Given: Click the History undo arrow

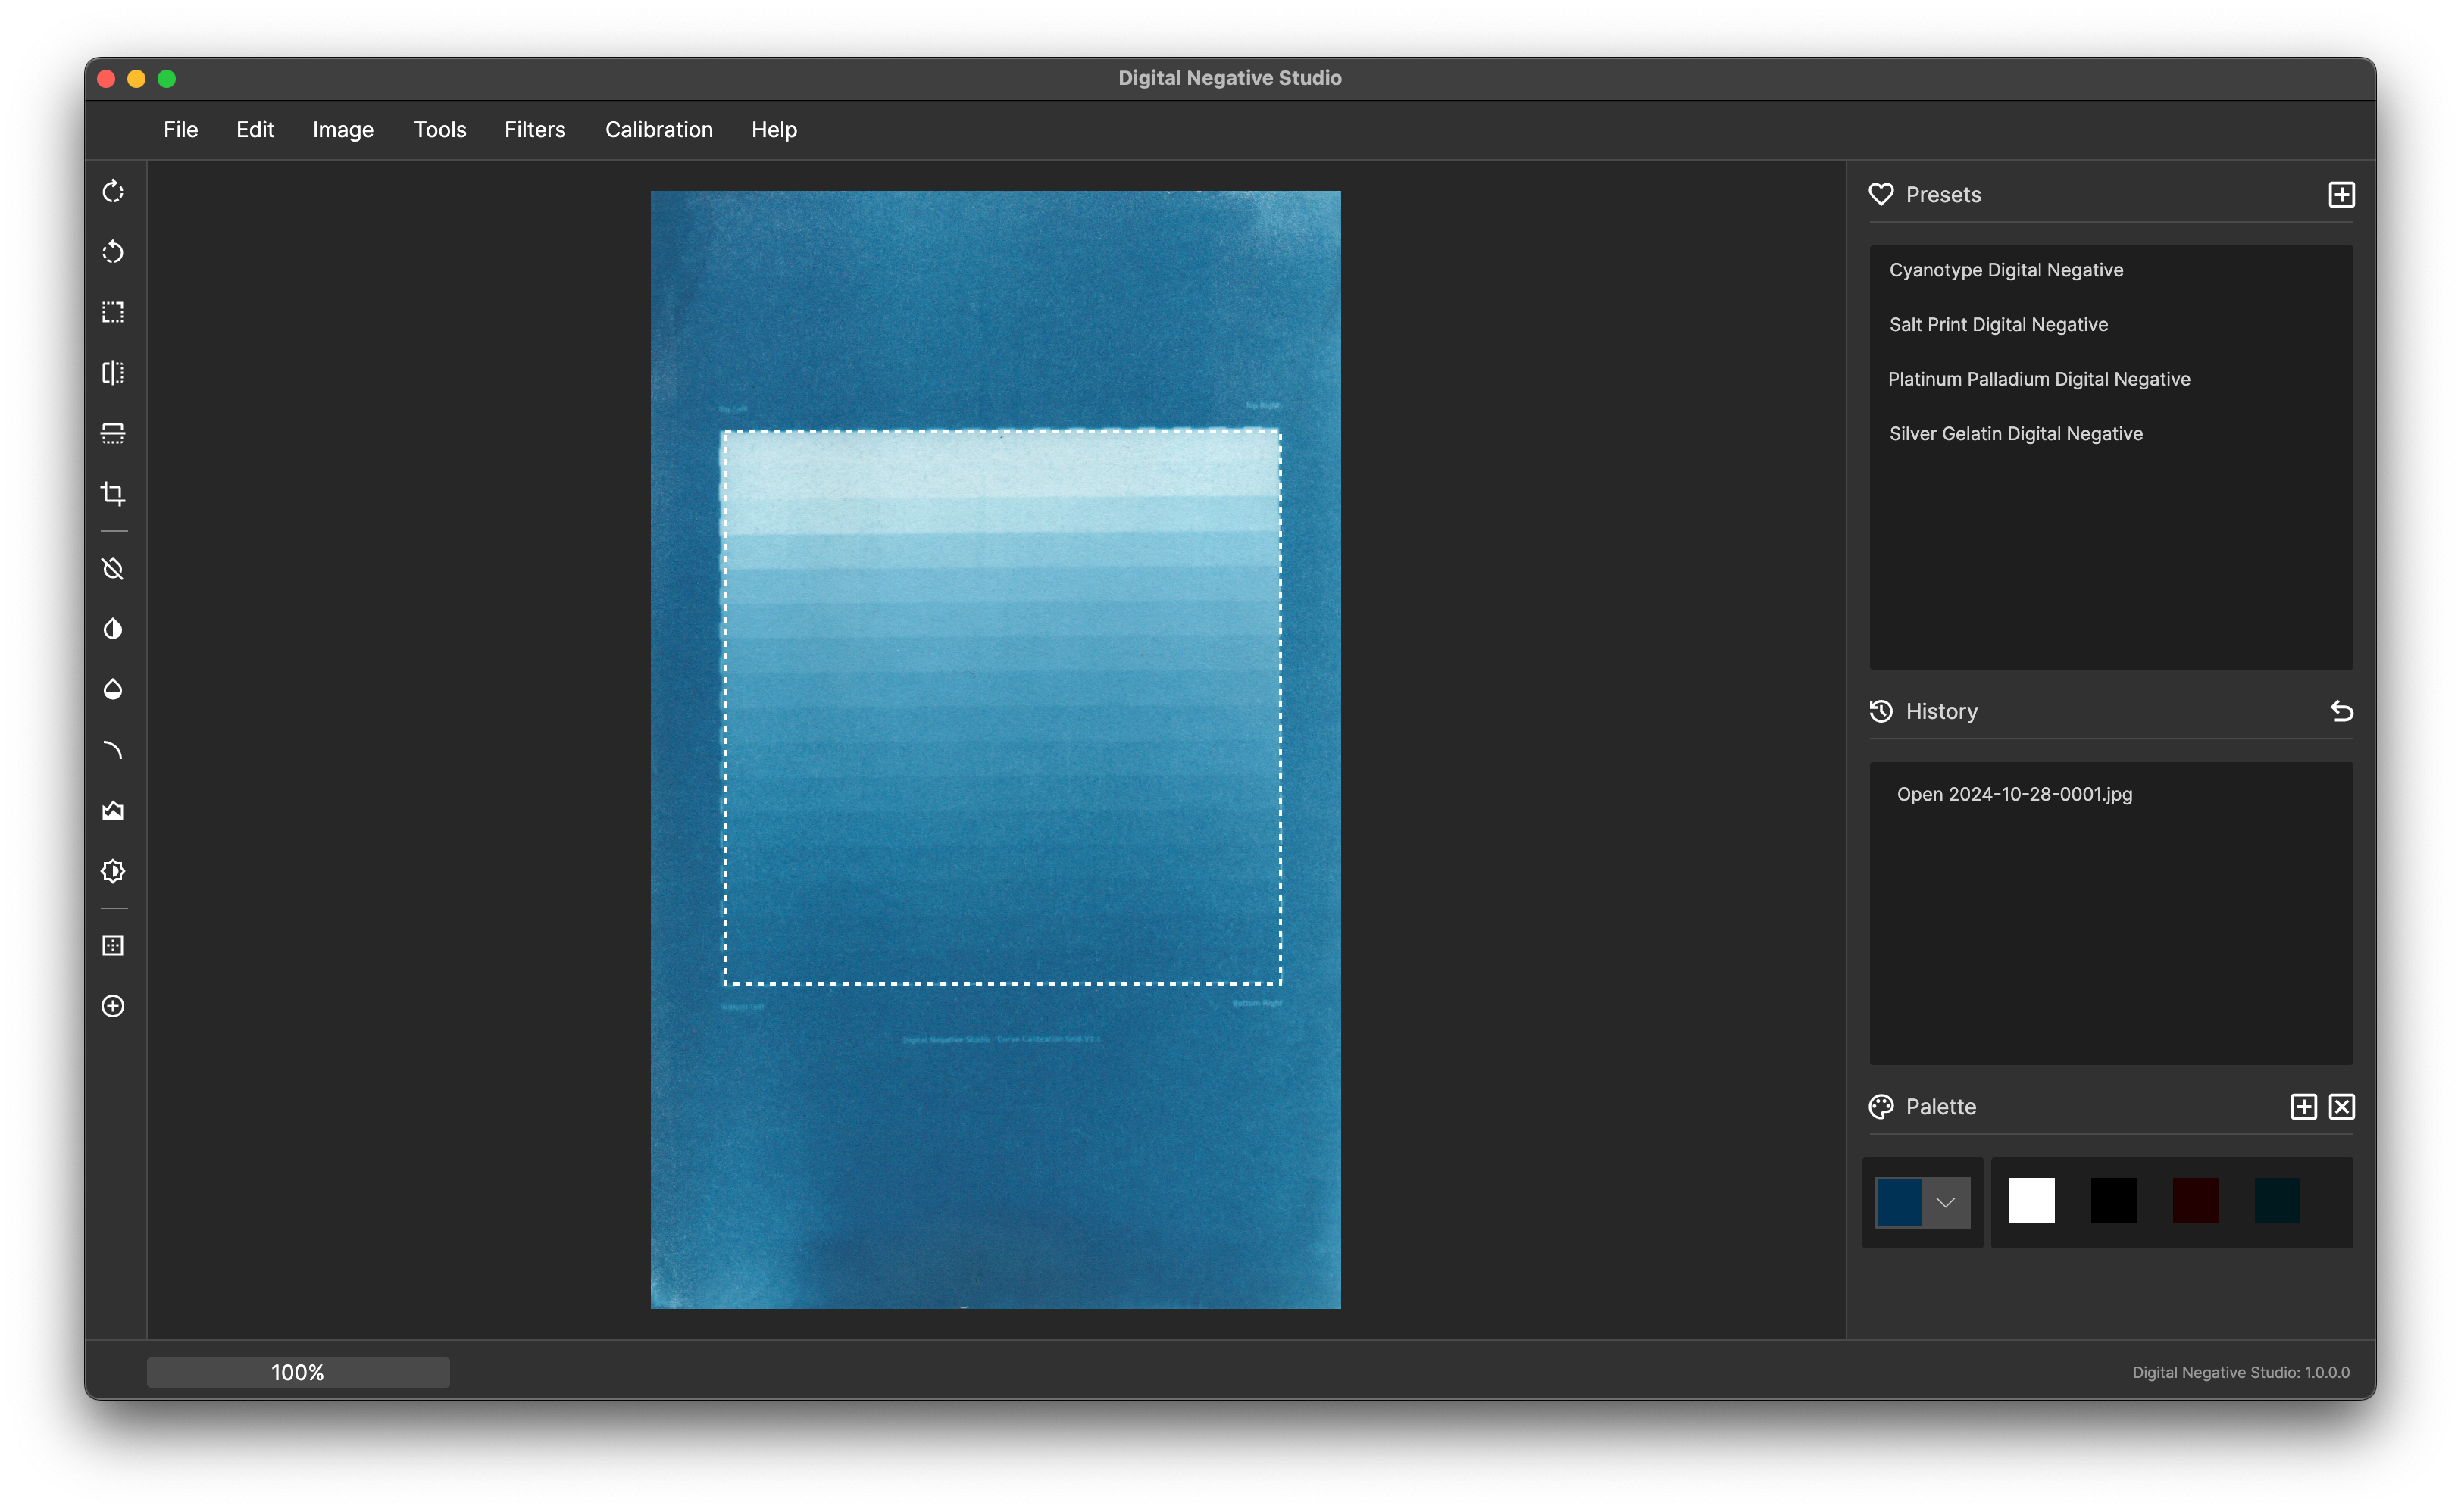Looking at the screenshot, I should 2341,711.
